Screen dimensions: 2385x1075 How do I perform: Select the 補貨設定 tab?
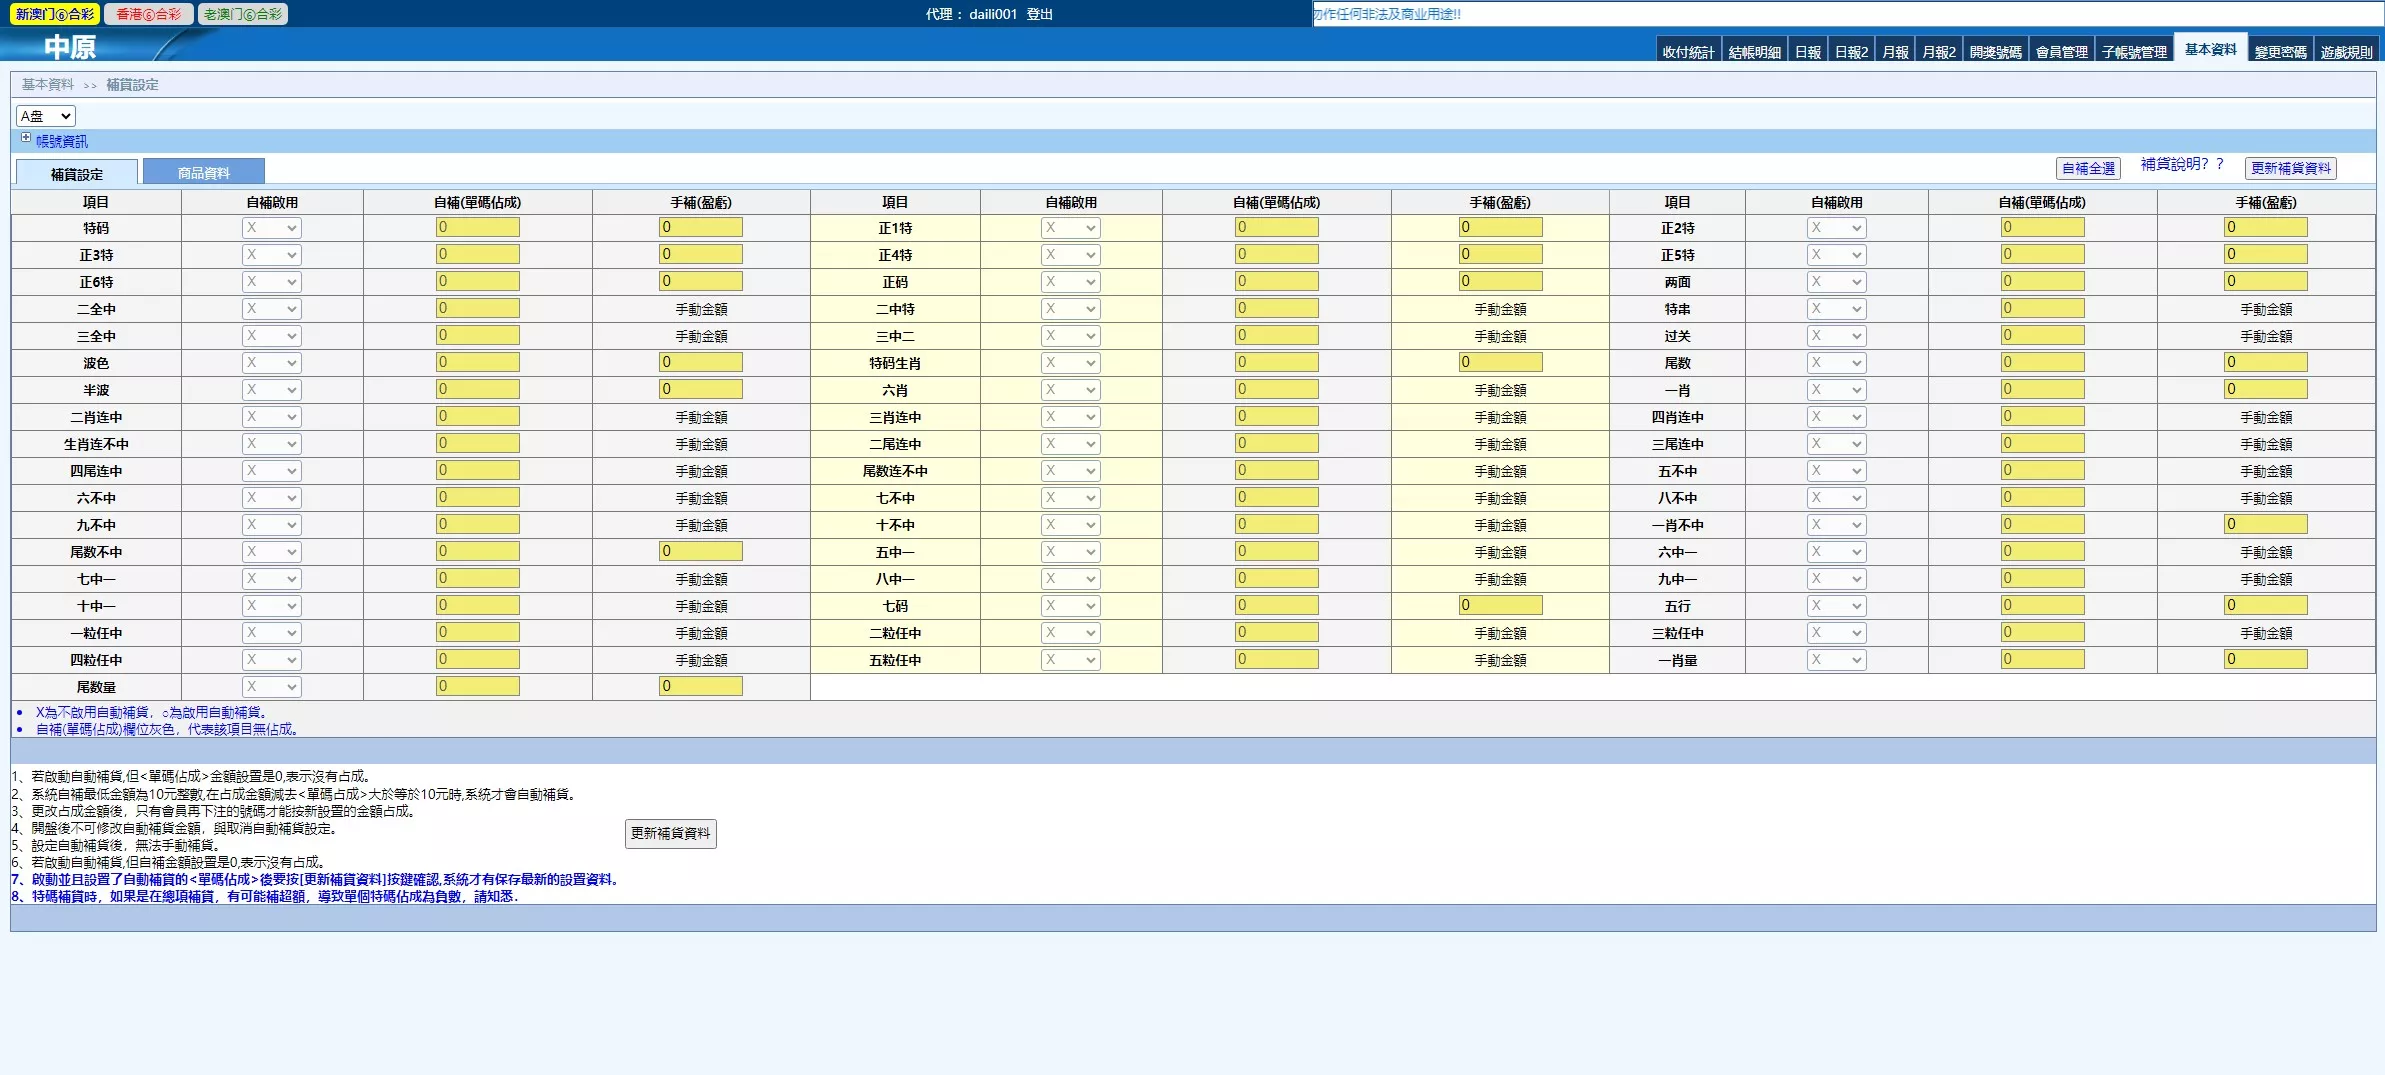point(77,174)
